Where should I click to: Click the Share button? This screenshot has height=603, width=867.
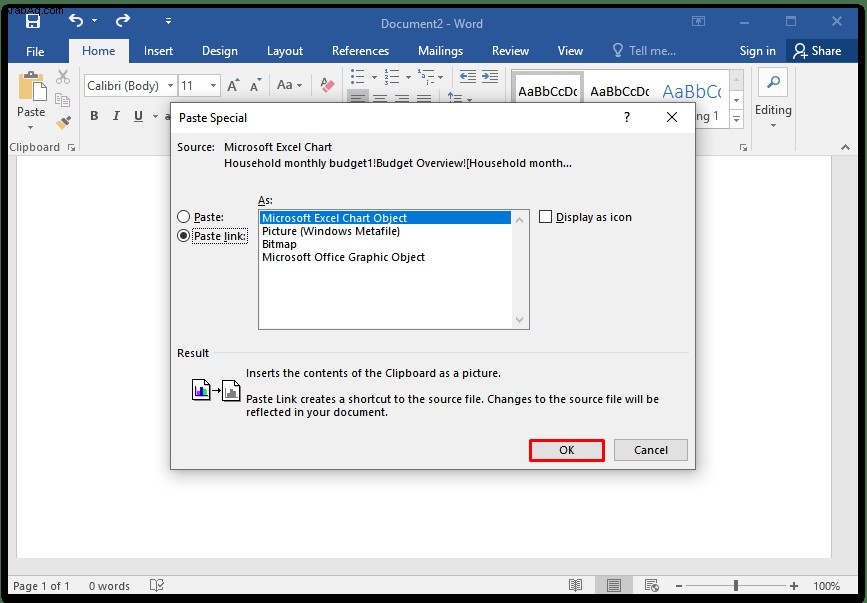click(817, 51)
